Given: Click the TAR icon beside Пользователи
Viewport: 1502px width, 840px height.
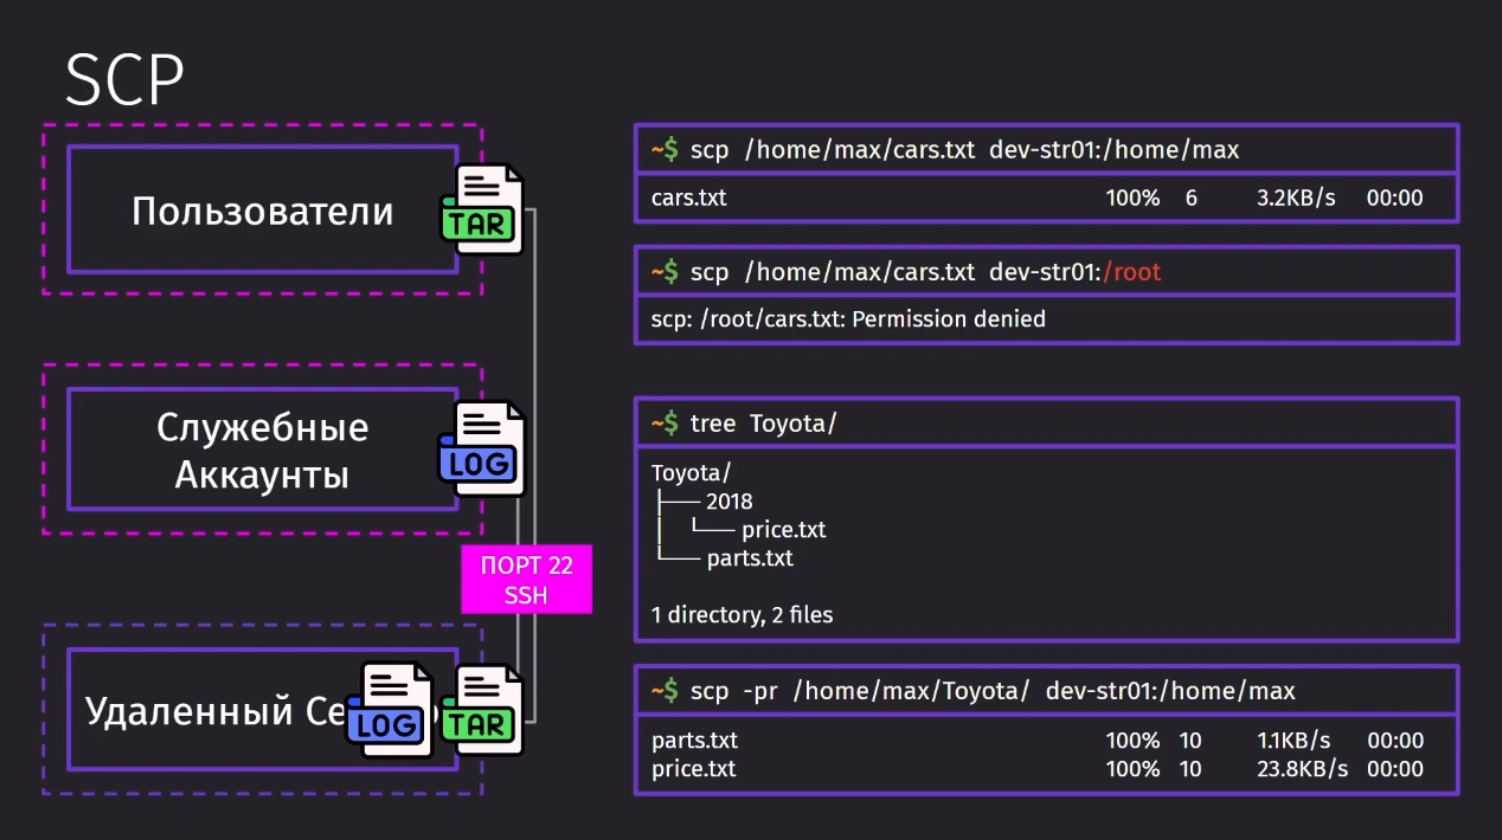Looking at the screenshot, I should 482,210.
